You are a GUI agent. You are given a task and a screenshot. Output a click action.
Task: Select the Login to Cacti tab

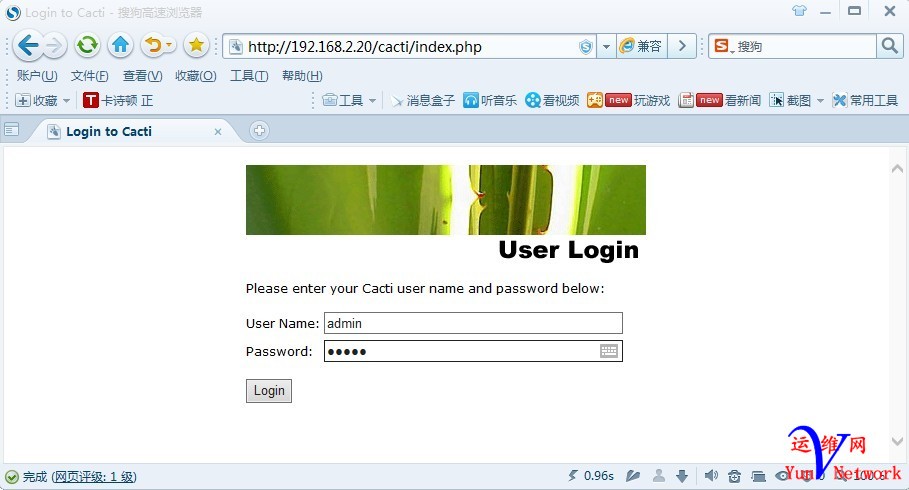coord(133,131)
